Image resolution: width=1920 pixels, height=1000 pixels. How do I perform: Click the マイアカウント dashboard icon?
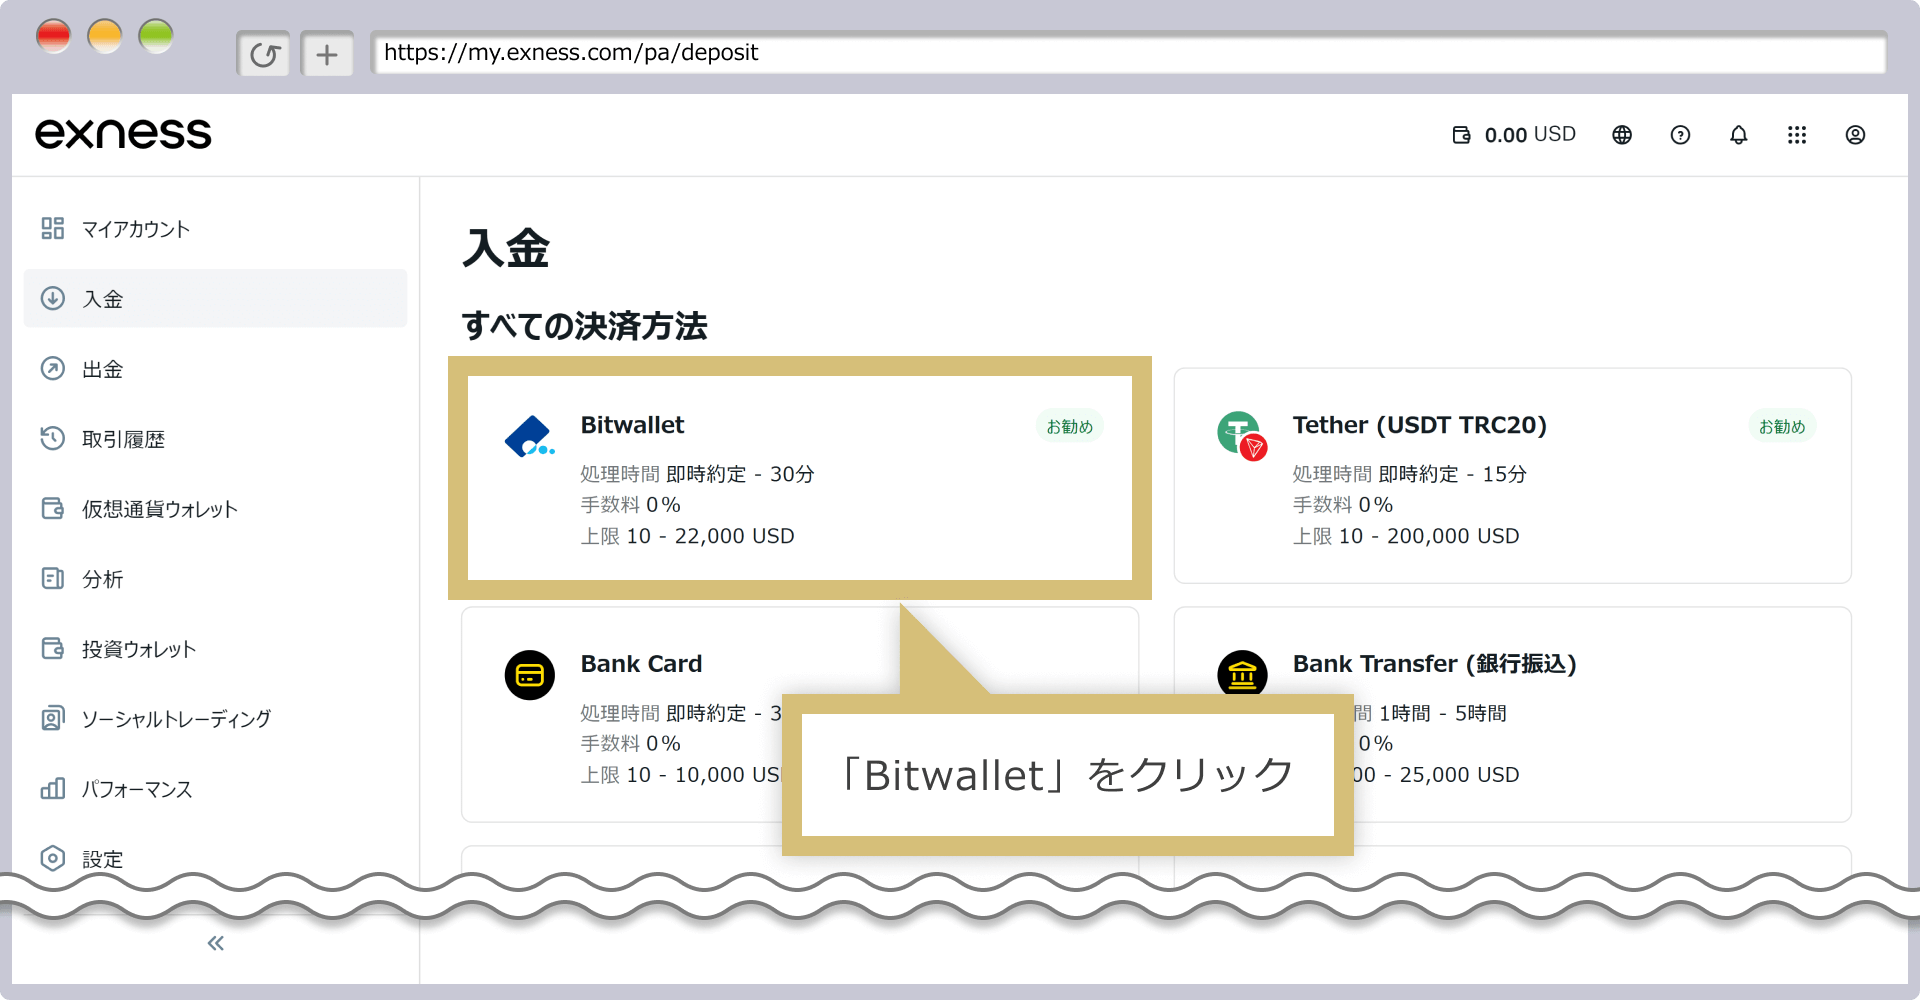click(53, 229)
